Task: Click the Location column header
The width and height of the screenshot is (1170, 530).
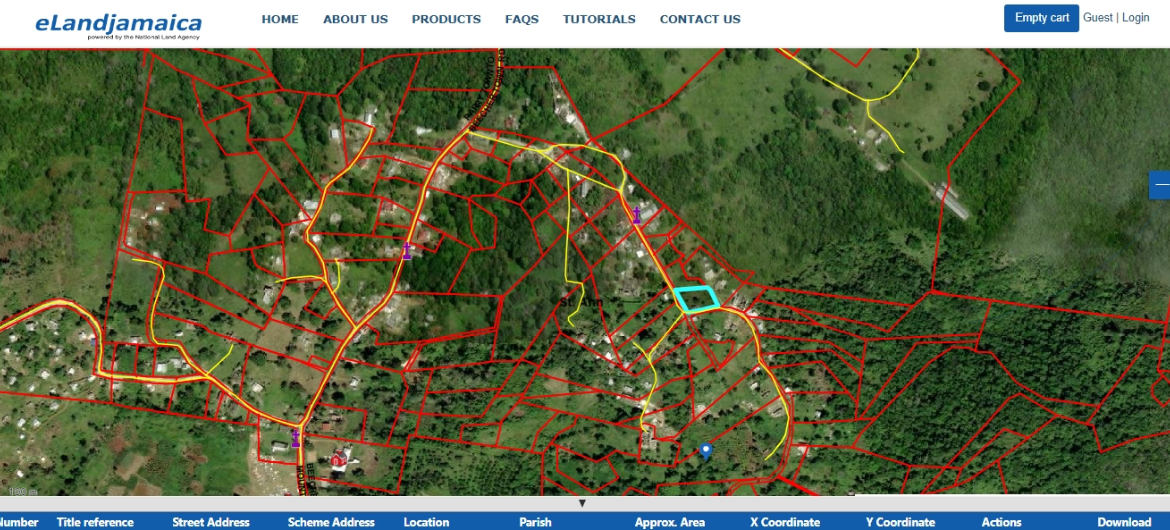Action: click(x=426, y=522)
